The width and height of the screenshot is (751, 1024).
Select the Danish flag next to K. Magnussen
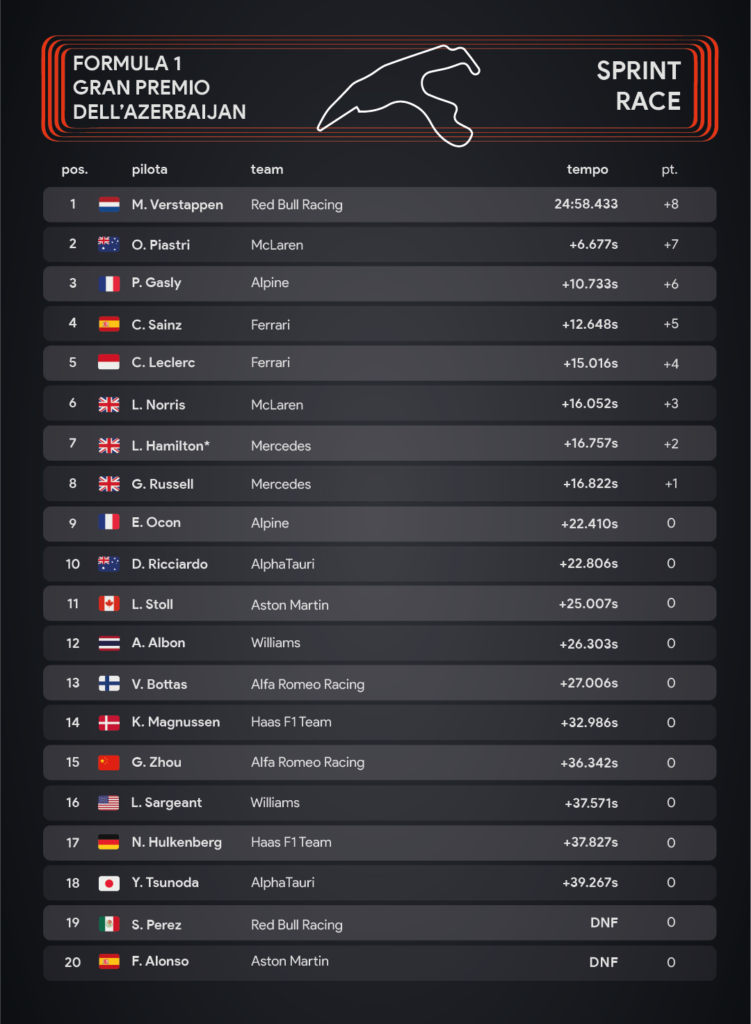tap(109, 722)
